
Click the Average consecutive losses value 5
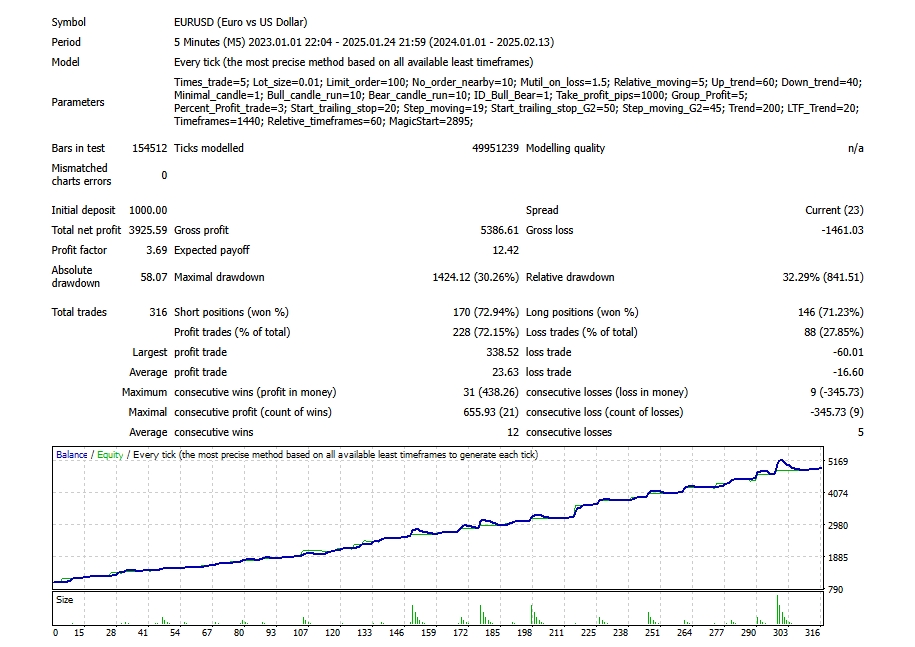coord(860,432)
